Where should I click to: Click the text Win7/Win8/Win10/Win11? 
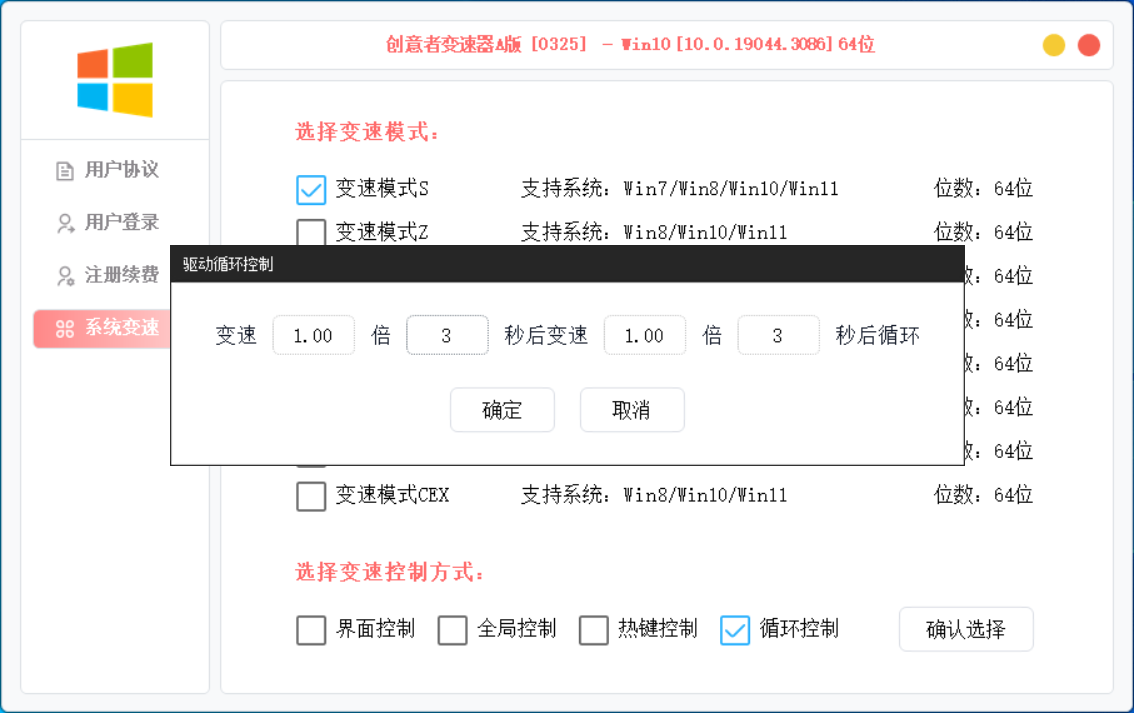click(731, 189)
